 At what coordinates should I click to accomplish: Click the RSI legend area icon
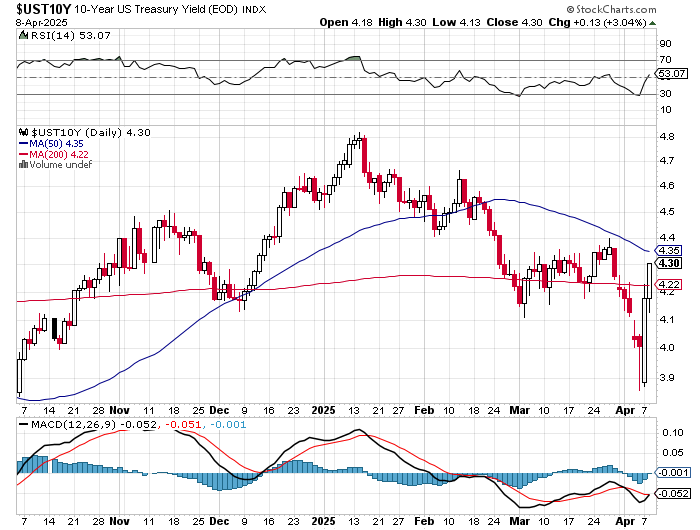pyautogui.click(x=23, y=35)
